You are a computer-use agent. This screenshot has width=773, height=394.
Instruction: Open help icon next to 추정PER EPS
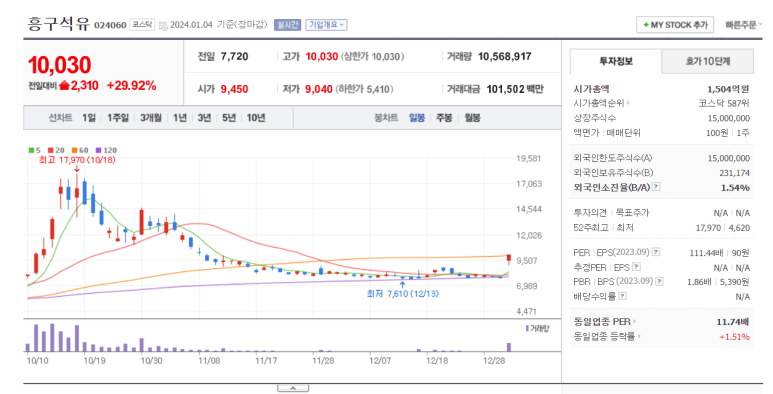[x=636, y=267]
